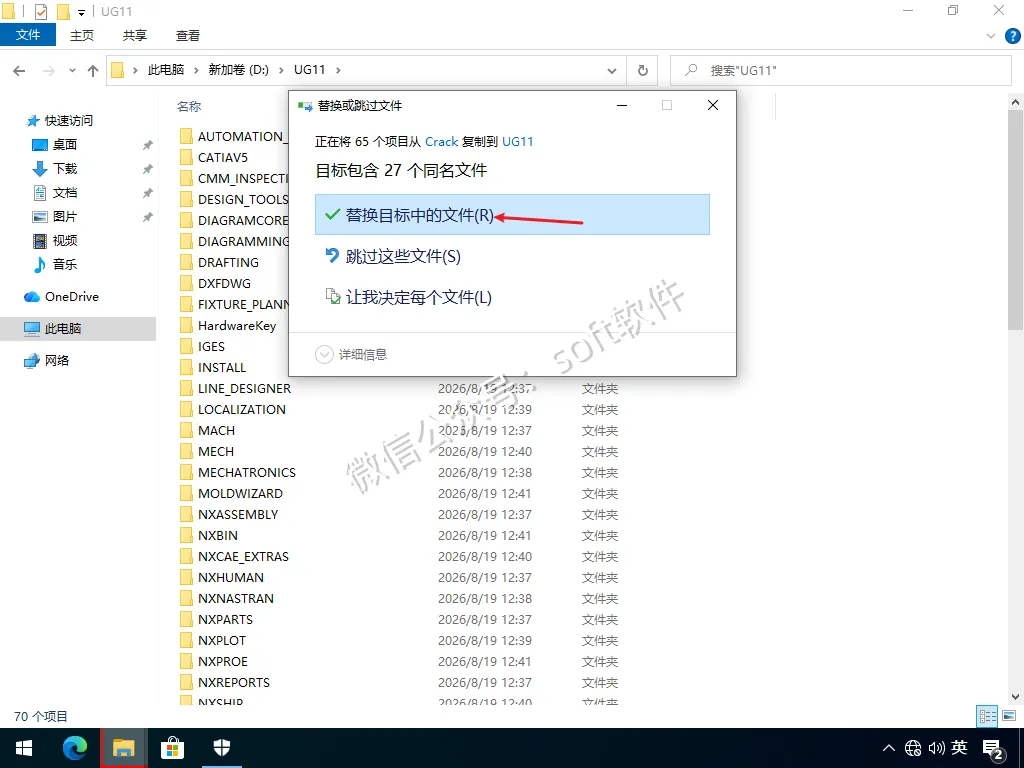
Task: Choose Let me decide for each file
Action: tap(512, 297)
